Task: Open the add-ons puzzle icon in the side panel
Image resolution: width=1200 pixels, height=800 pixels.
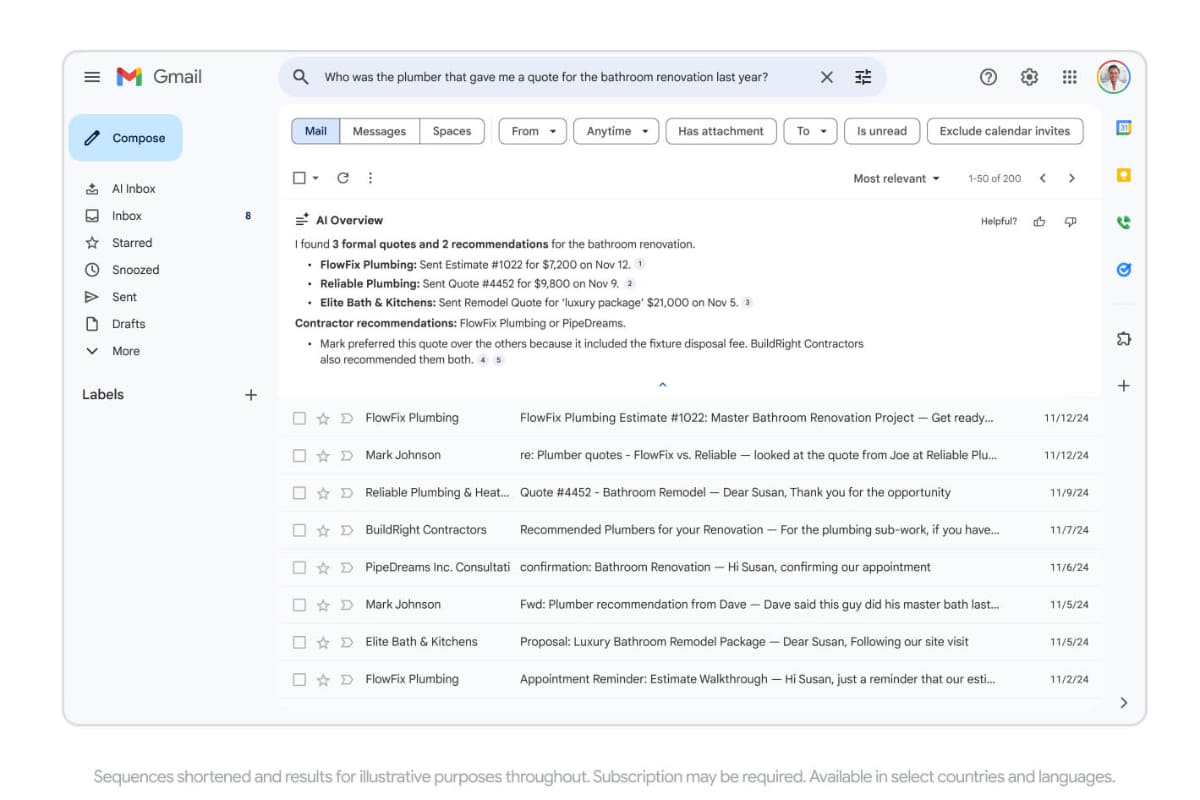Action: click(1123, 339)
